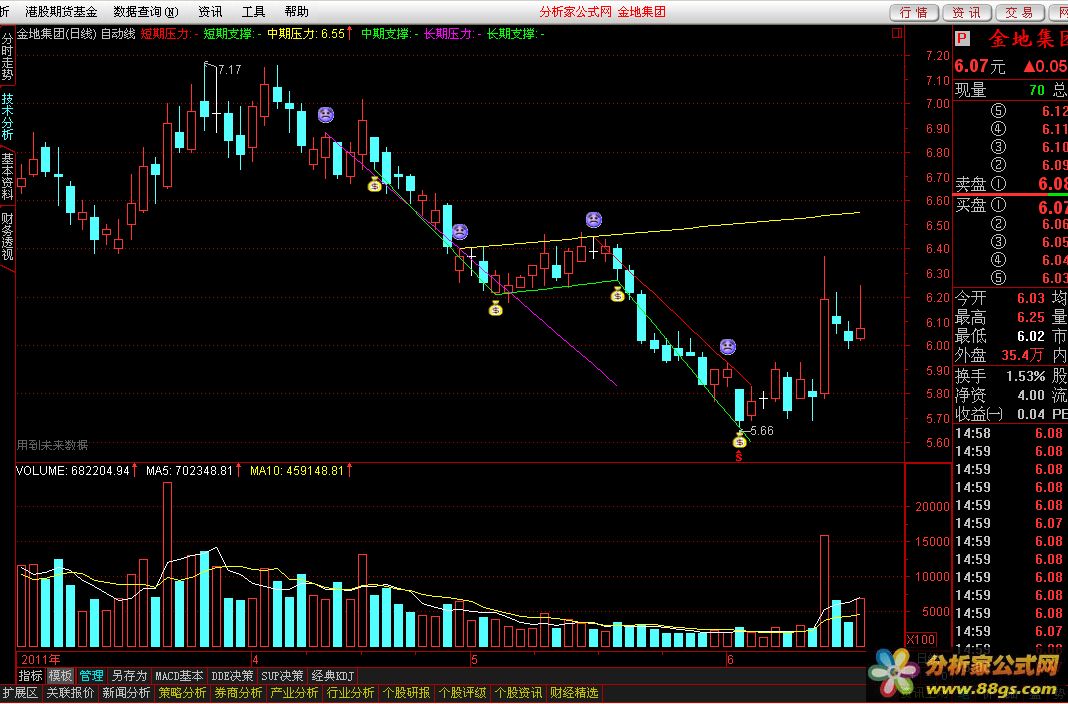Click the 另存为 tab below the chart

[x=129, y=675]
